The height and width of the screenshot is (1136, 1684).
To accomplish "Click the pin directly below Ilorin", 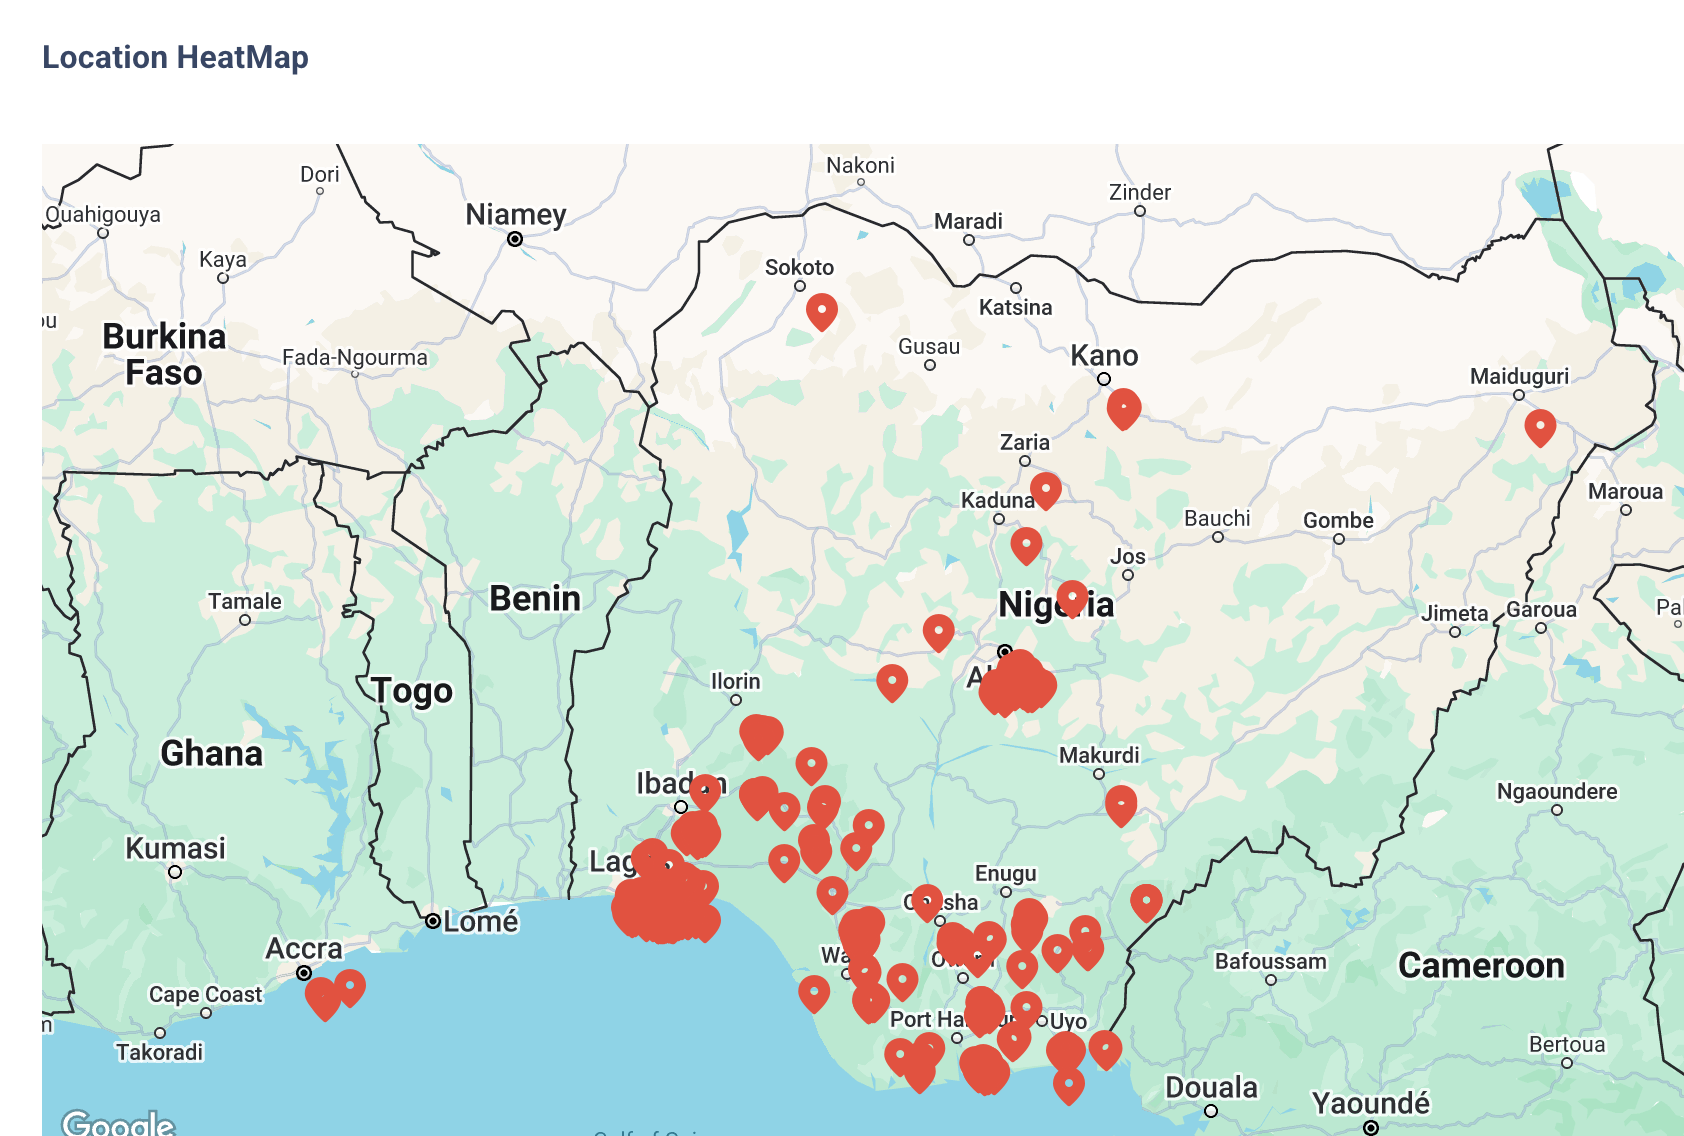I will pyautogui.click(x=760, y=736).
